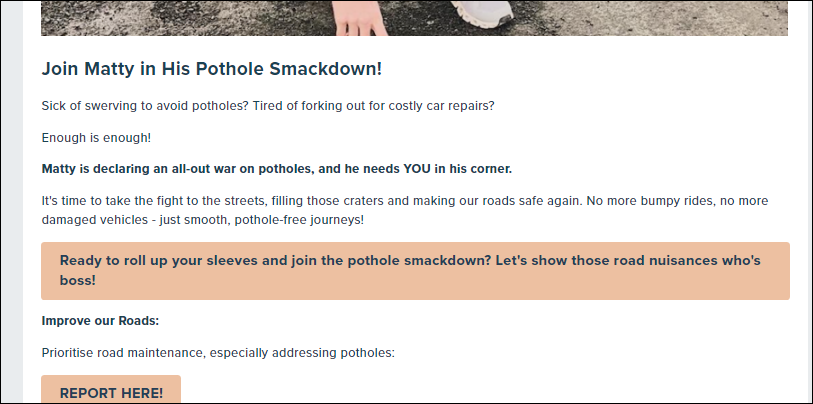Screen dimensions: 813x404
Task: Click the Improve our Roads: subheading
Action: click(100, 321)
